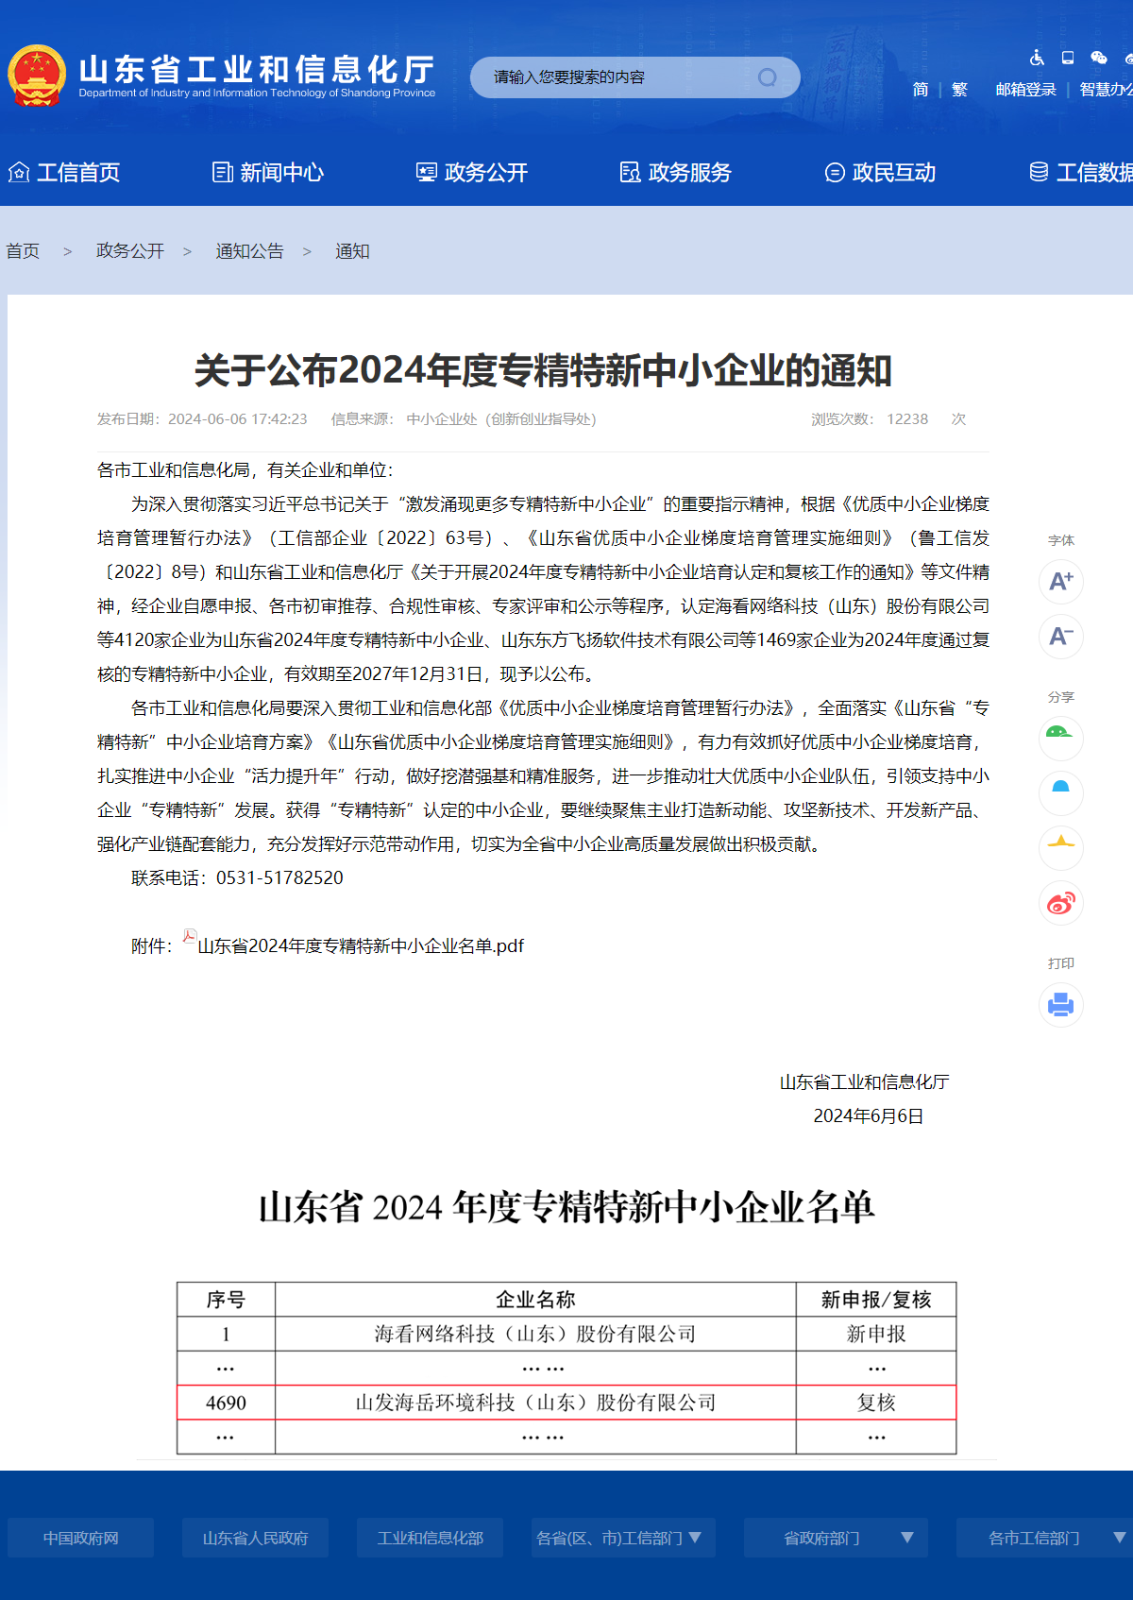Open the 政务服务 menu

676,173
